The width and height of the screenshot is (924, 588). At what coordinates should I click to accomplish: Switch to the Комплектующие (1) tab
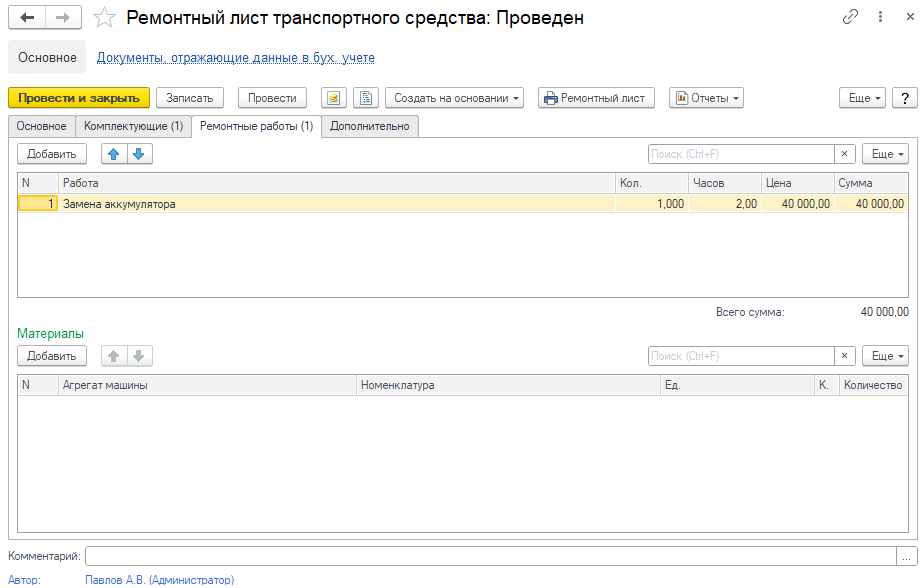[x=133, y=126]
